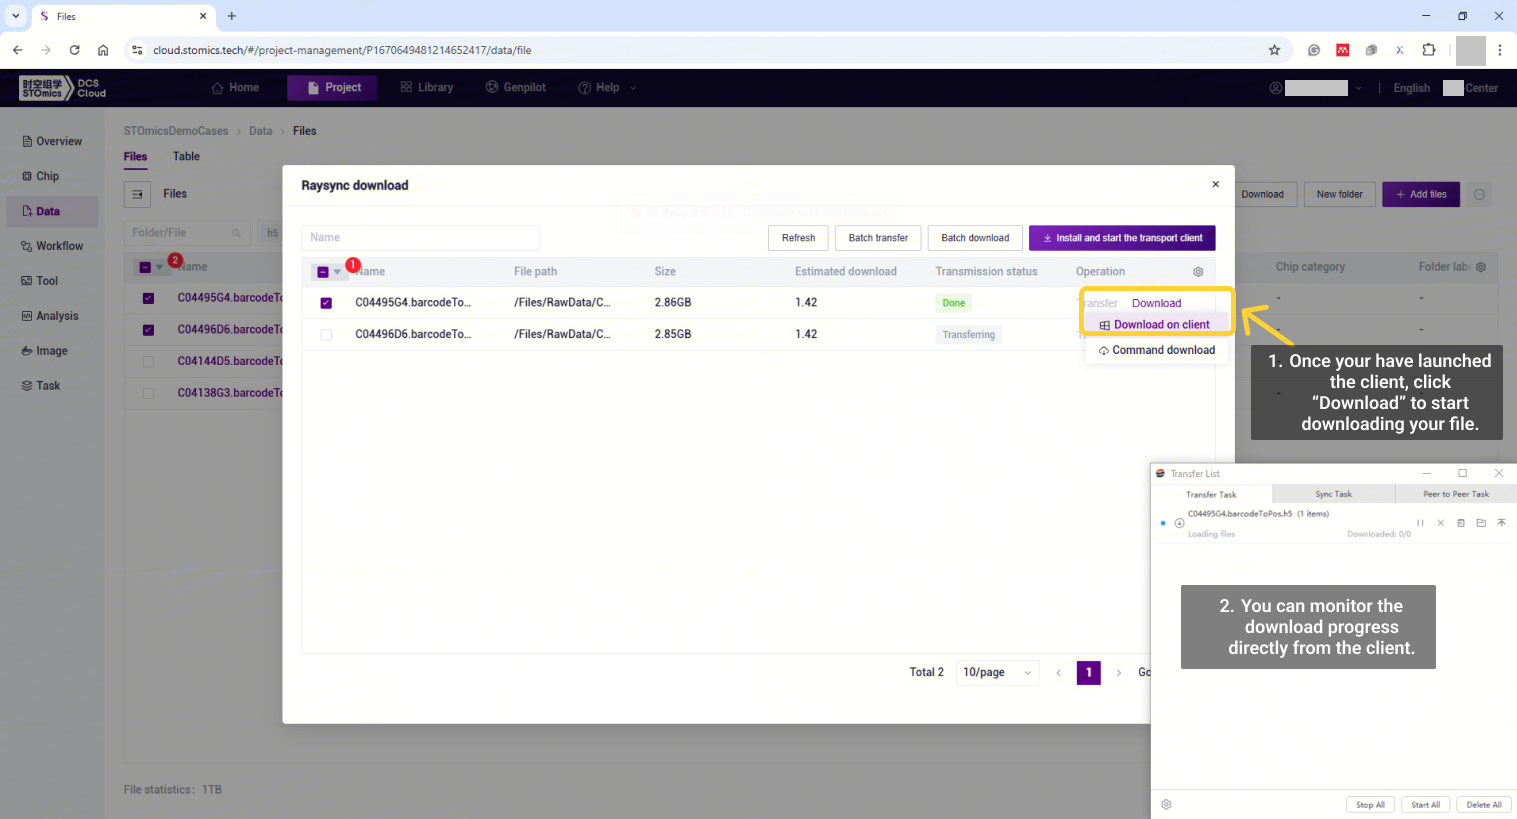Bookmark this page with star icon
The width and height of the screenshot is (1517, 819).
pos(1274,50)
